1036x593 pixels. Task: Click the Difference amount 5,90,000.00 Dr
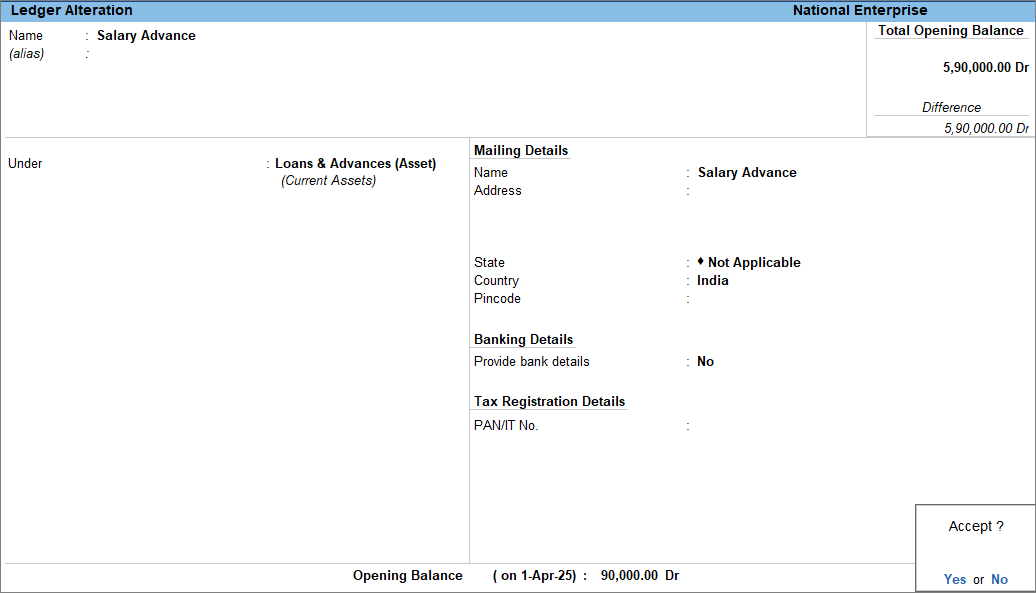(x=985, y=128)
